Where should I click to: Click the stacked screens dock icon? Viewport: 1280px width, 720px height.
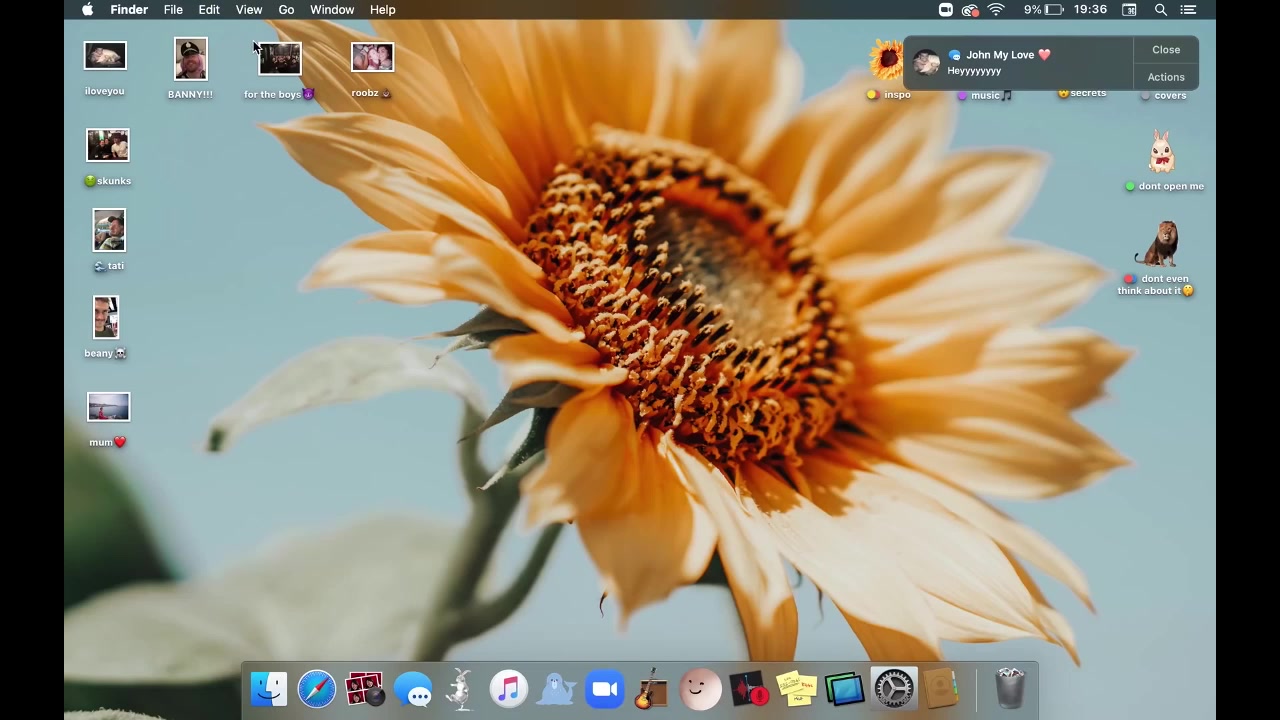tap(845, 689)
